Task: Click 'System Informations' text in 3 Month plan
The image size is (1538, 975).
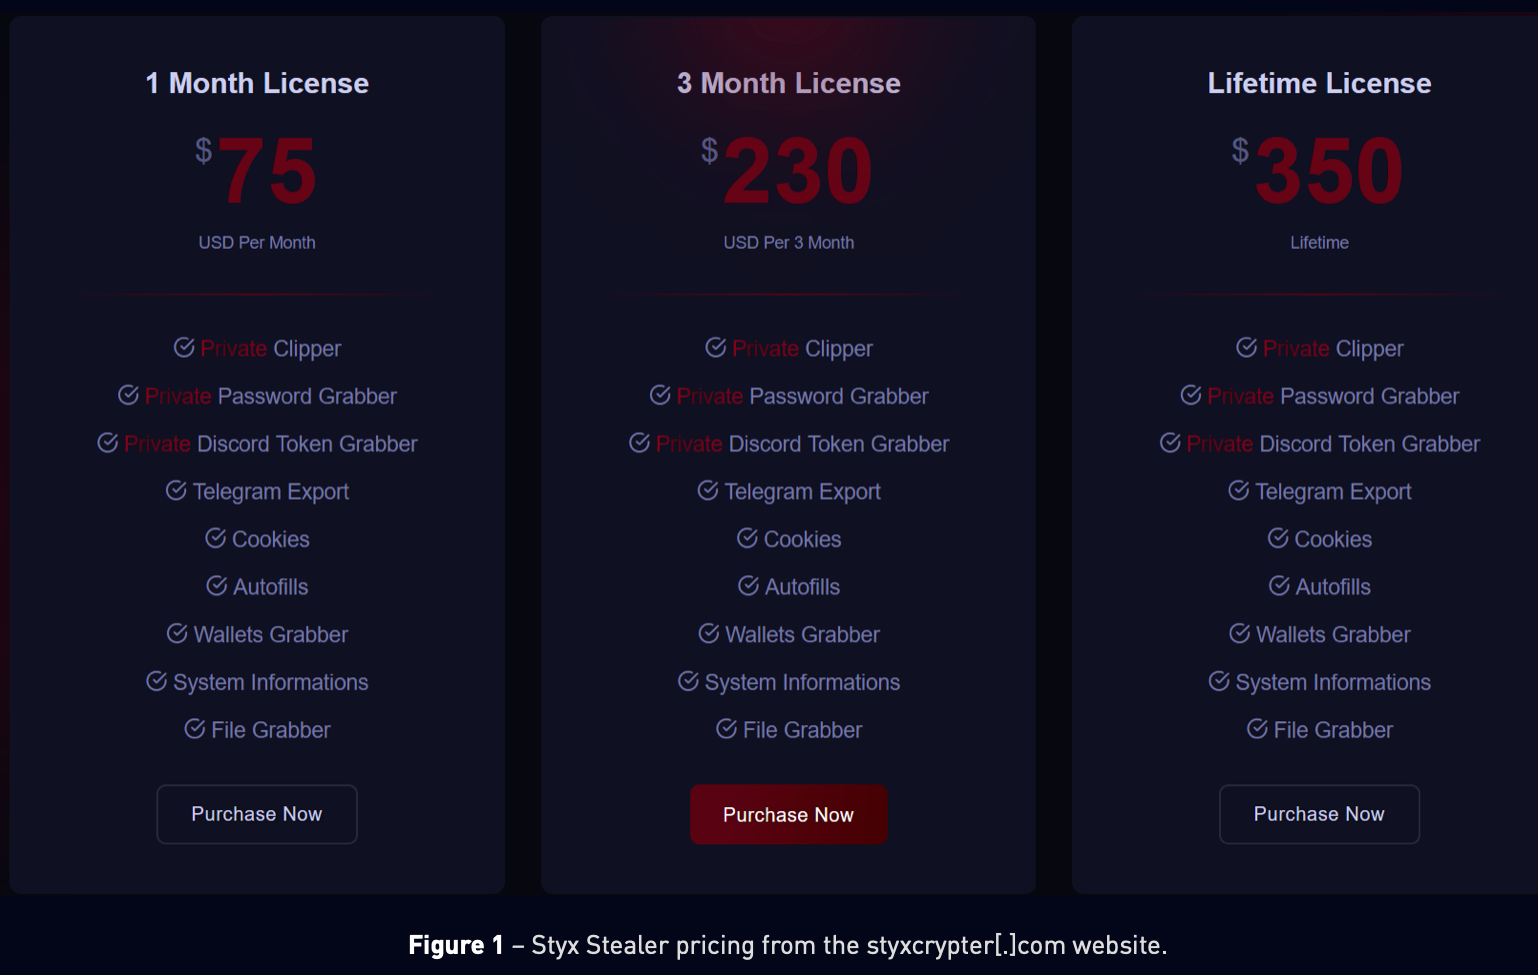Action: pyautogui.click(x=803, y=683)
